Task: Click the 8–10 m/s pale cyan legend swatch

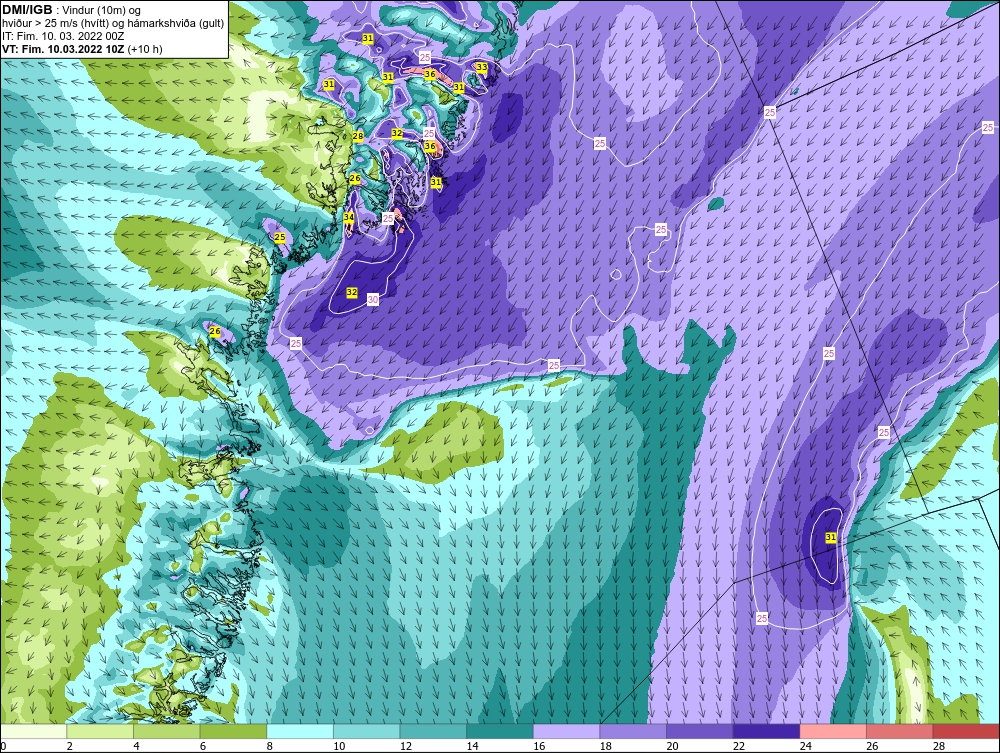Action: tap(300, 731)
